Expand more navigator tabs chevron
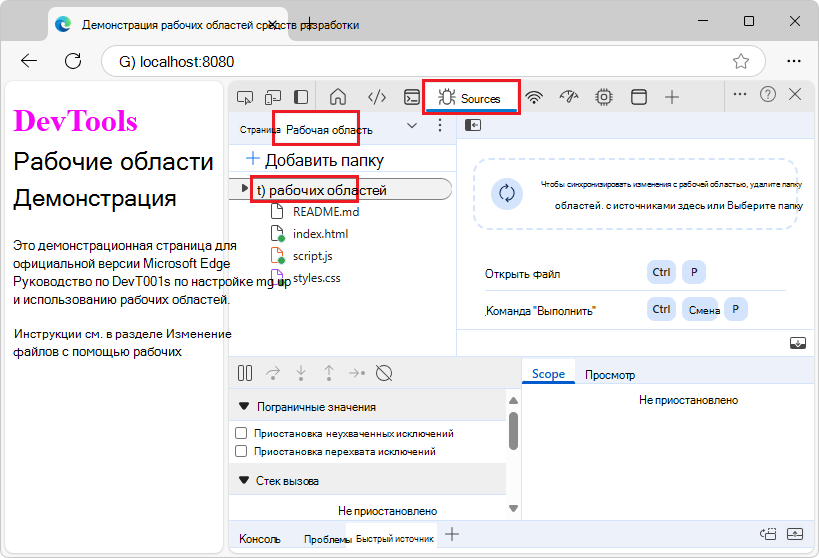The image size is (819, 558). point(412,125)
